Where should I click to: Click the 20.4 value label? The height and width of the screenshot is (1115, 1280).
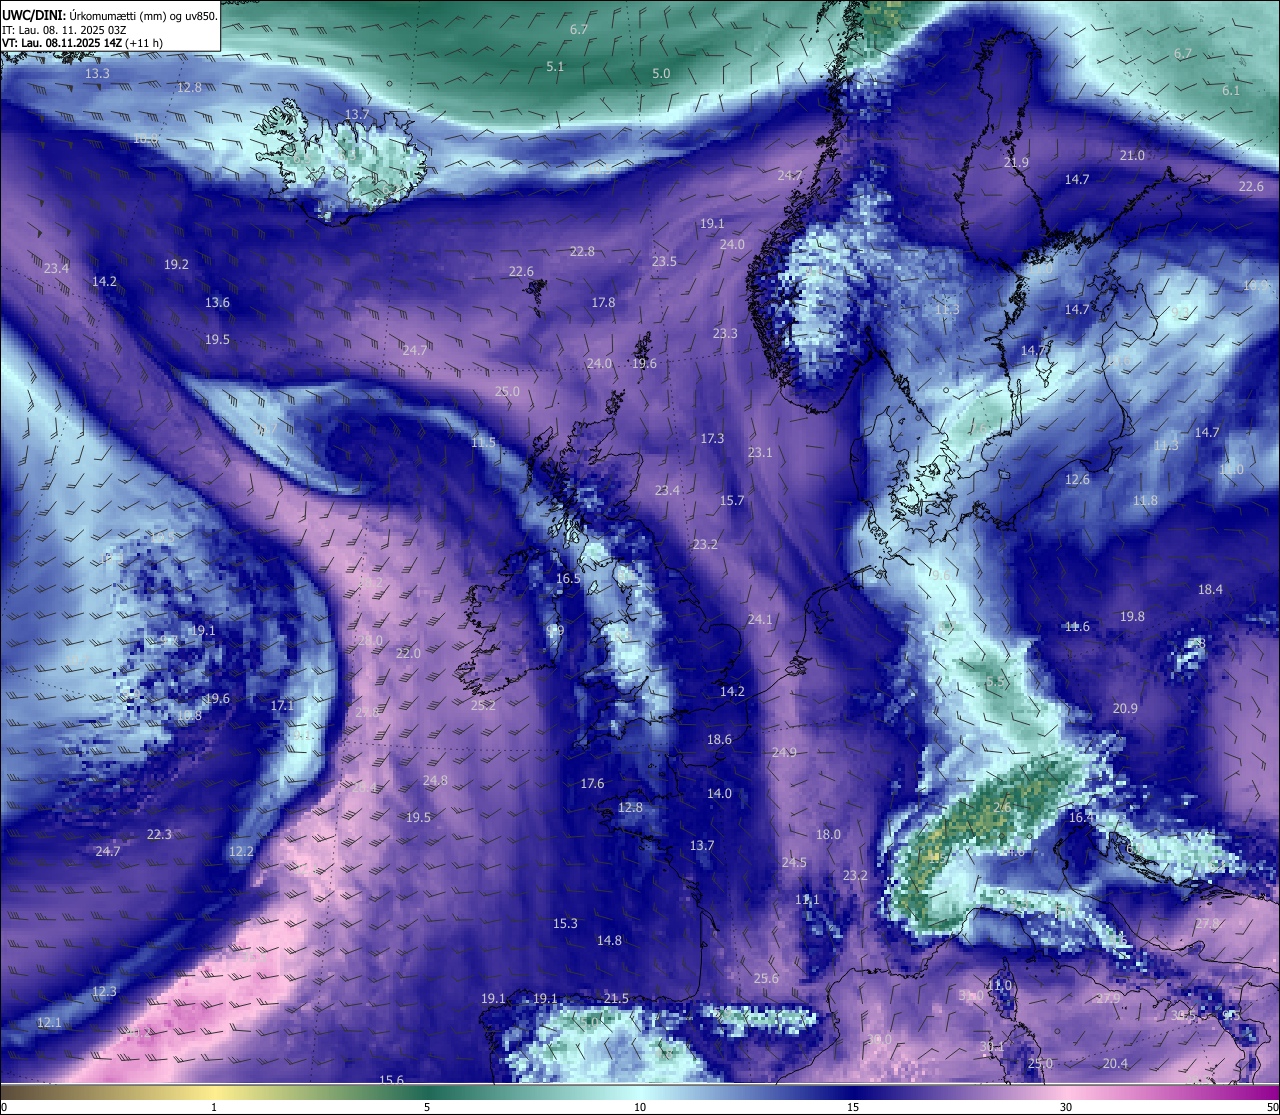[x=1115, y=1064]
